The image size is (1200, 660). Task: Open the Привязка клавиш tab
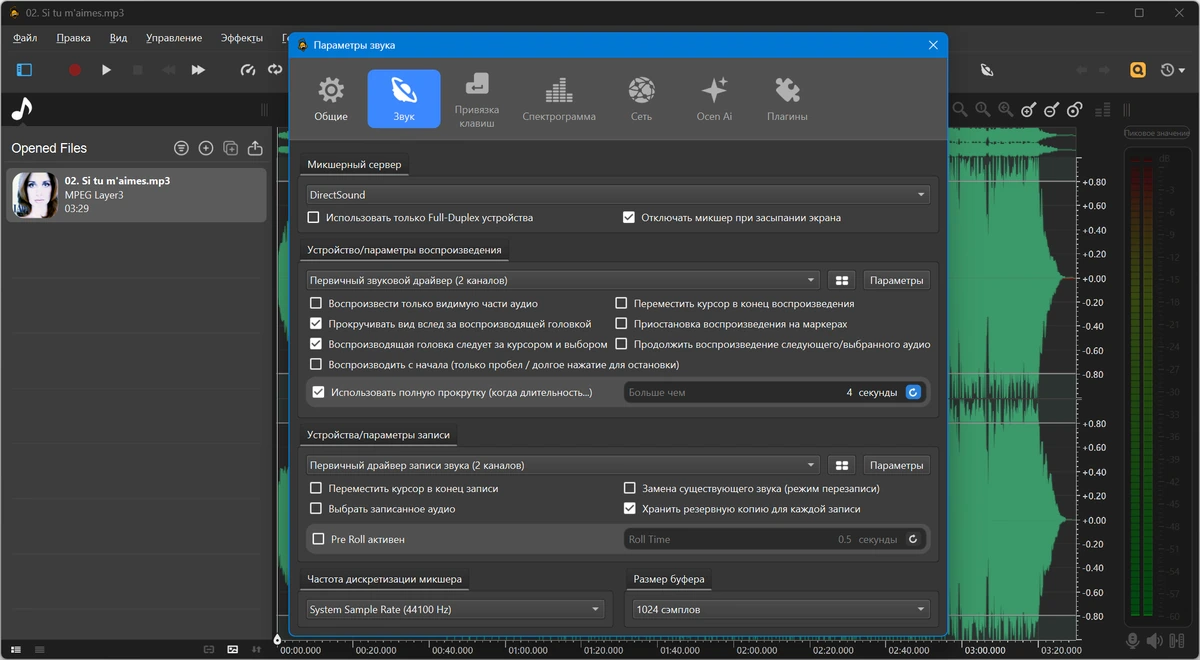pos(477,99)
